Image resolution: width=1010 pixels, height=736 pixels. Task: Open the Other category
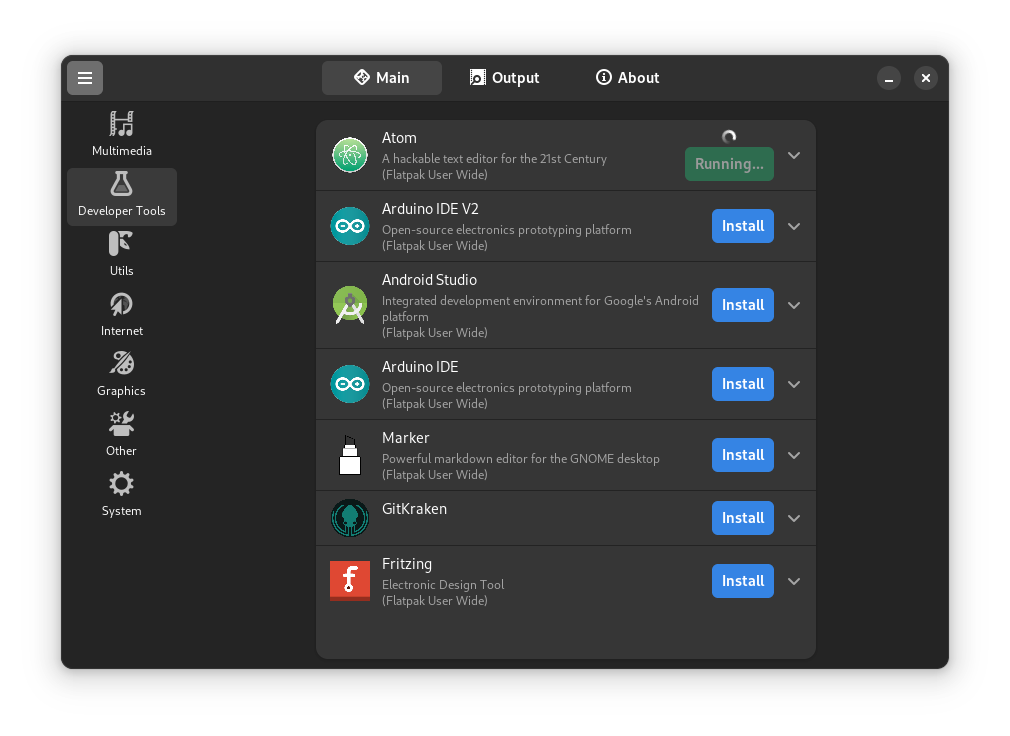pyautogui.click(x=121, y=435)
